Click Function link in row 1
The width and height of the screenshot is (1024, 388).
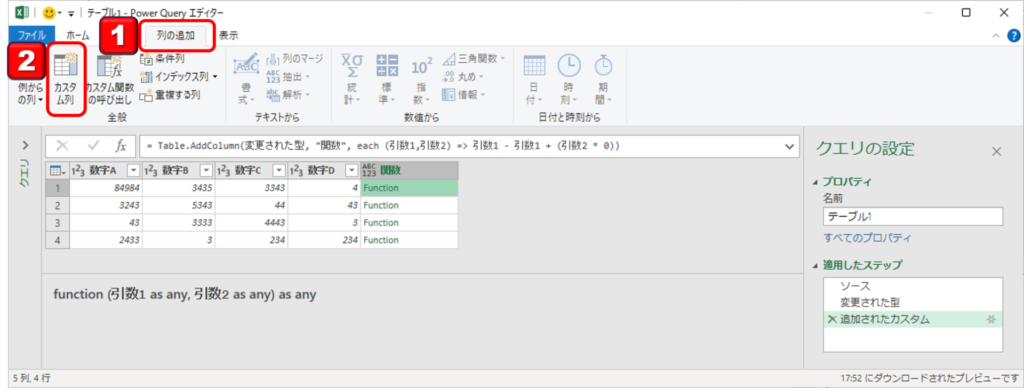(x=381, y=188)
